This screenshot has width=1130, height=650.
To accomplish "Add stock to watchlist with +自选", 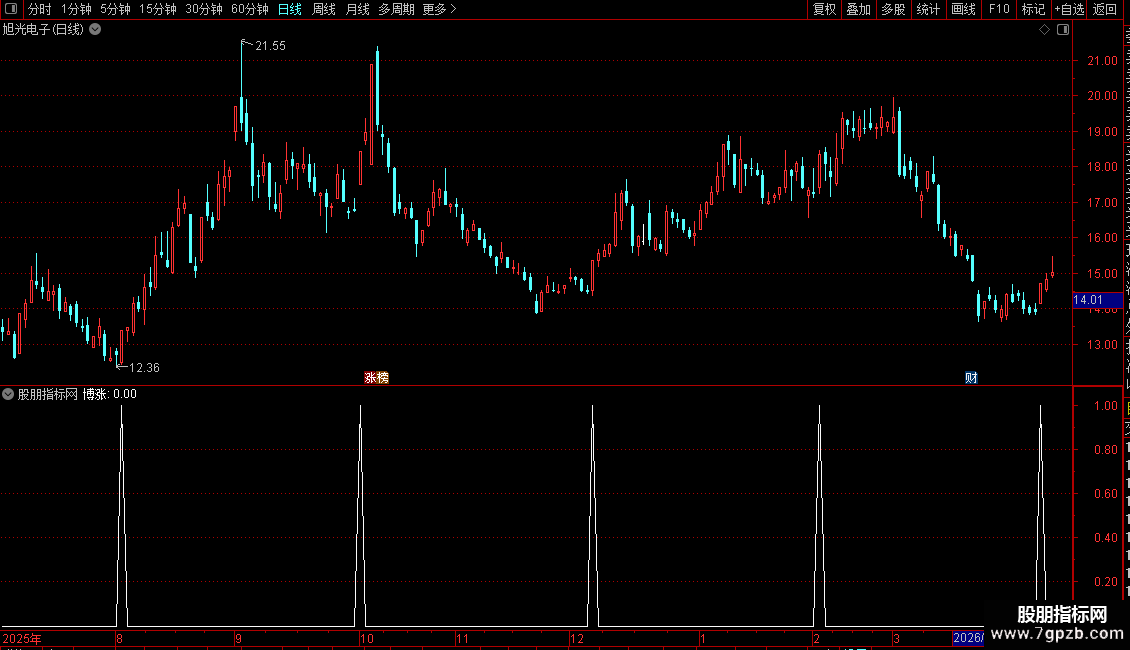I will [1069, 9].
